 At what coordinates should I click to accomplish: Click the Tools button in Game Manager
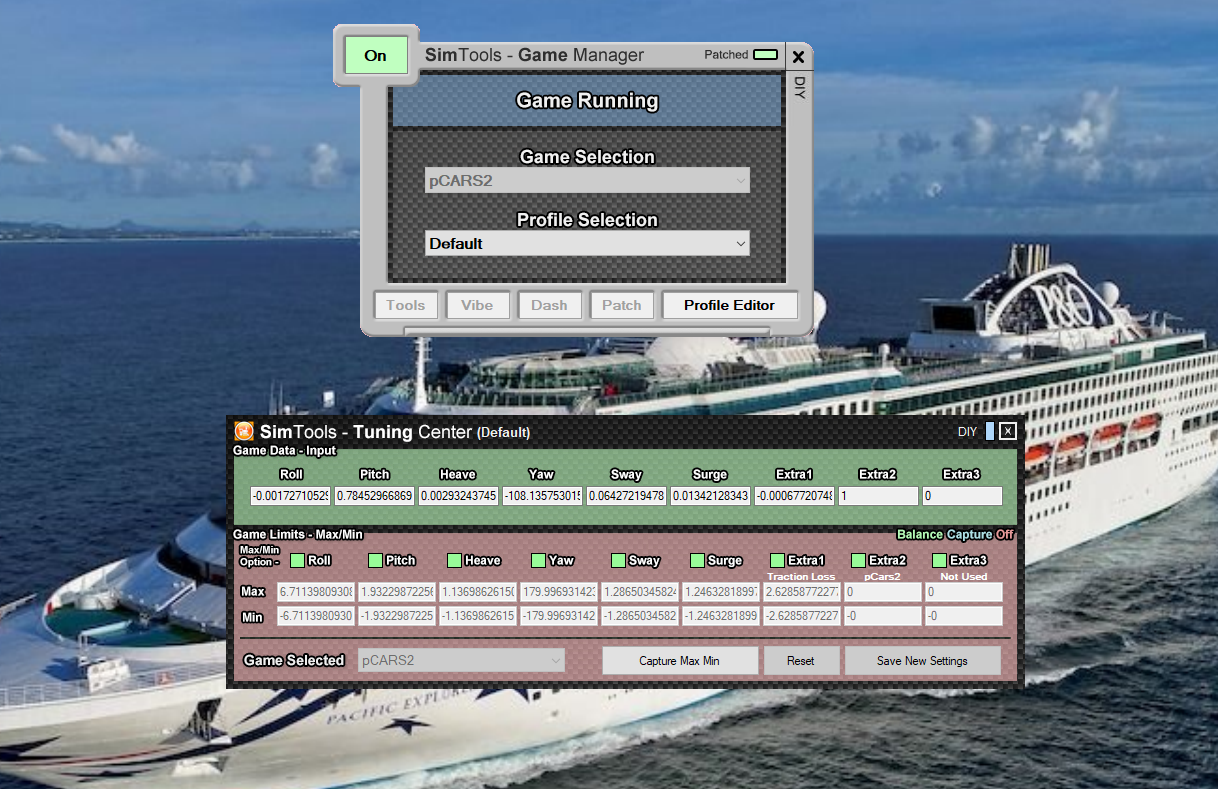406,305
